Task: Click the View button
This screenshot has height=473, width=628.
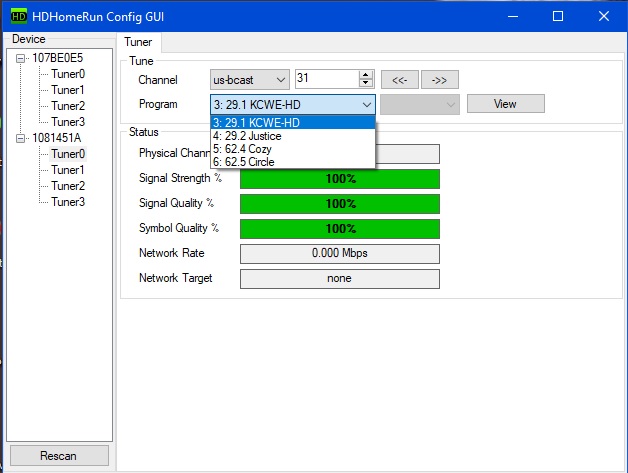Action: [x=505, y=104]
